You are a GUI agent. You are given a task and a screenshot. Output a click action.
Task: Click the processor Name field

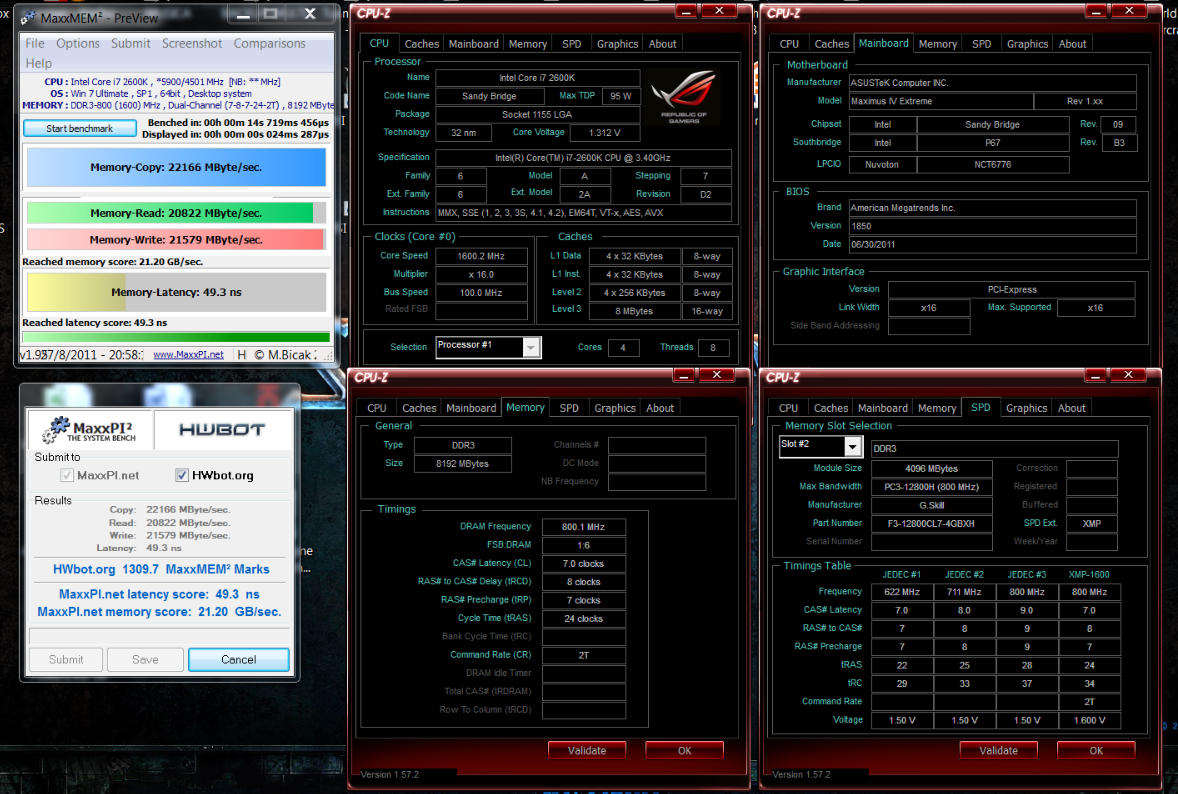tap(537, 77)
